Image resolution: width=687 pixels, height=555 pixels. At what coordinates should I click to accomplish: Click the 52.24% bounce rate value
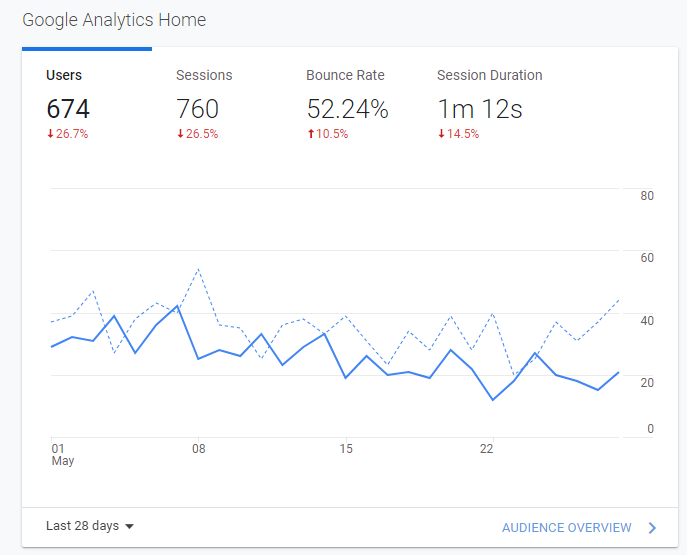point(347,109)
